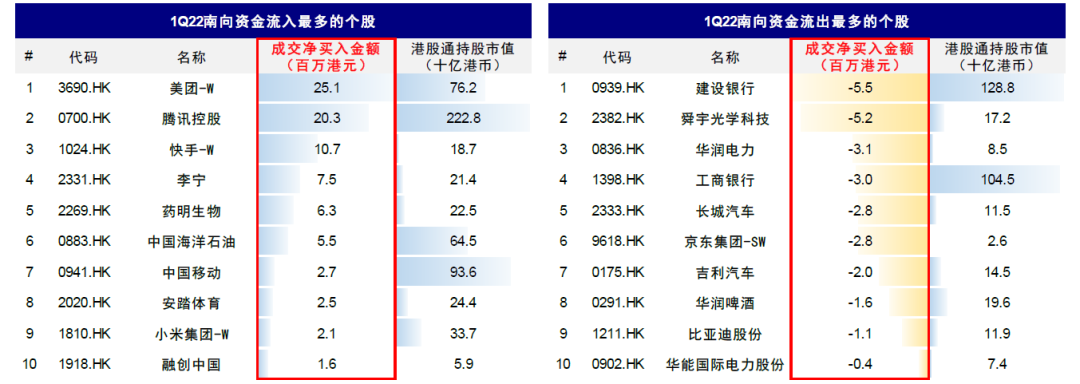Viewport: 1080px width, 384px height.
Task: Click the stock name 工商银行
Action: 725,180
